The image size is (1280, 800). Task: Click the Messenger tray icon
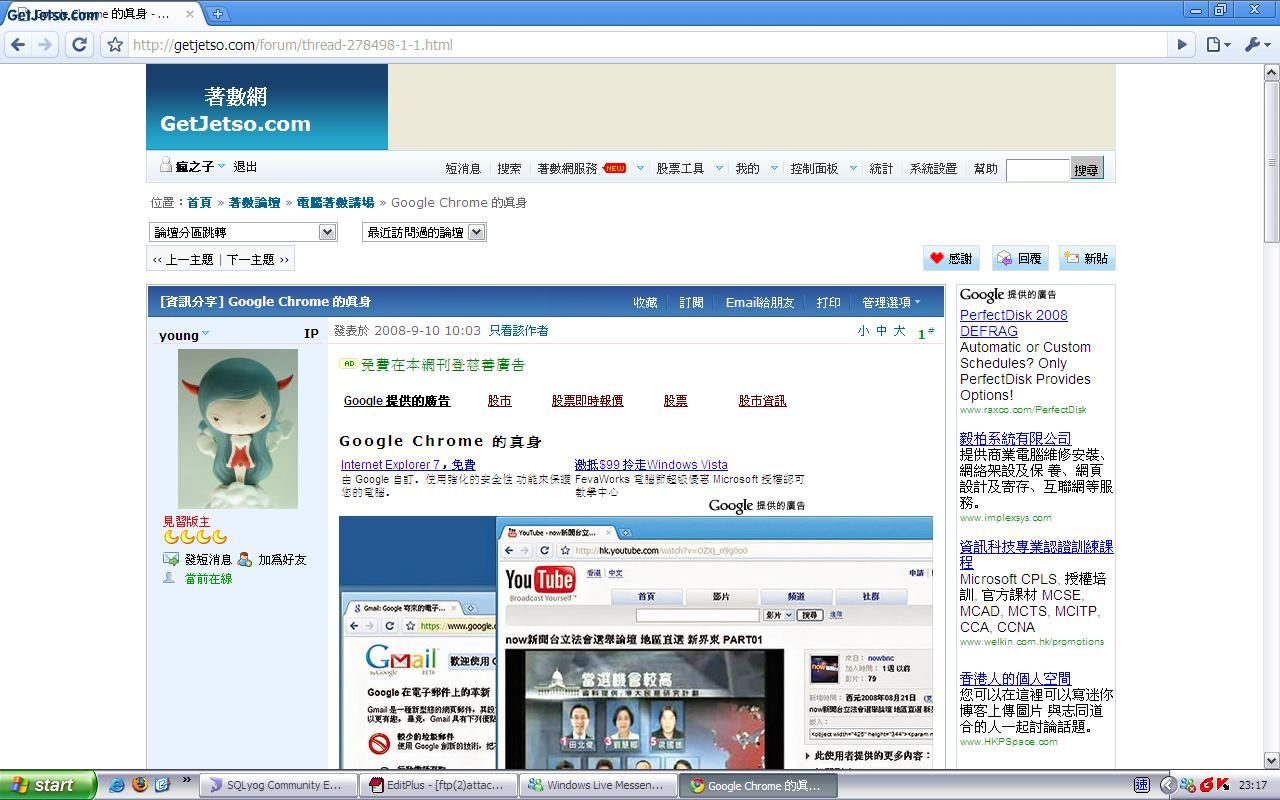coord(1187,785)
